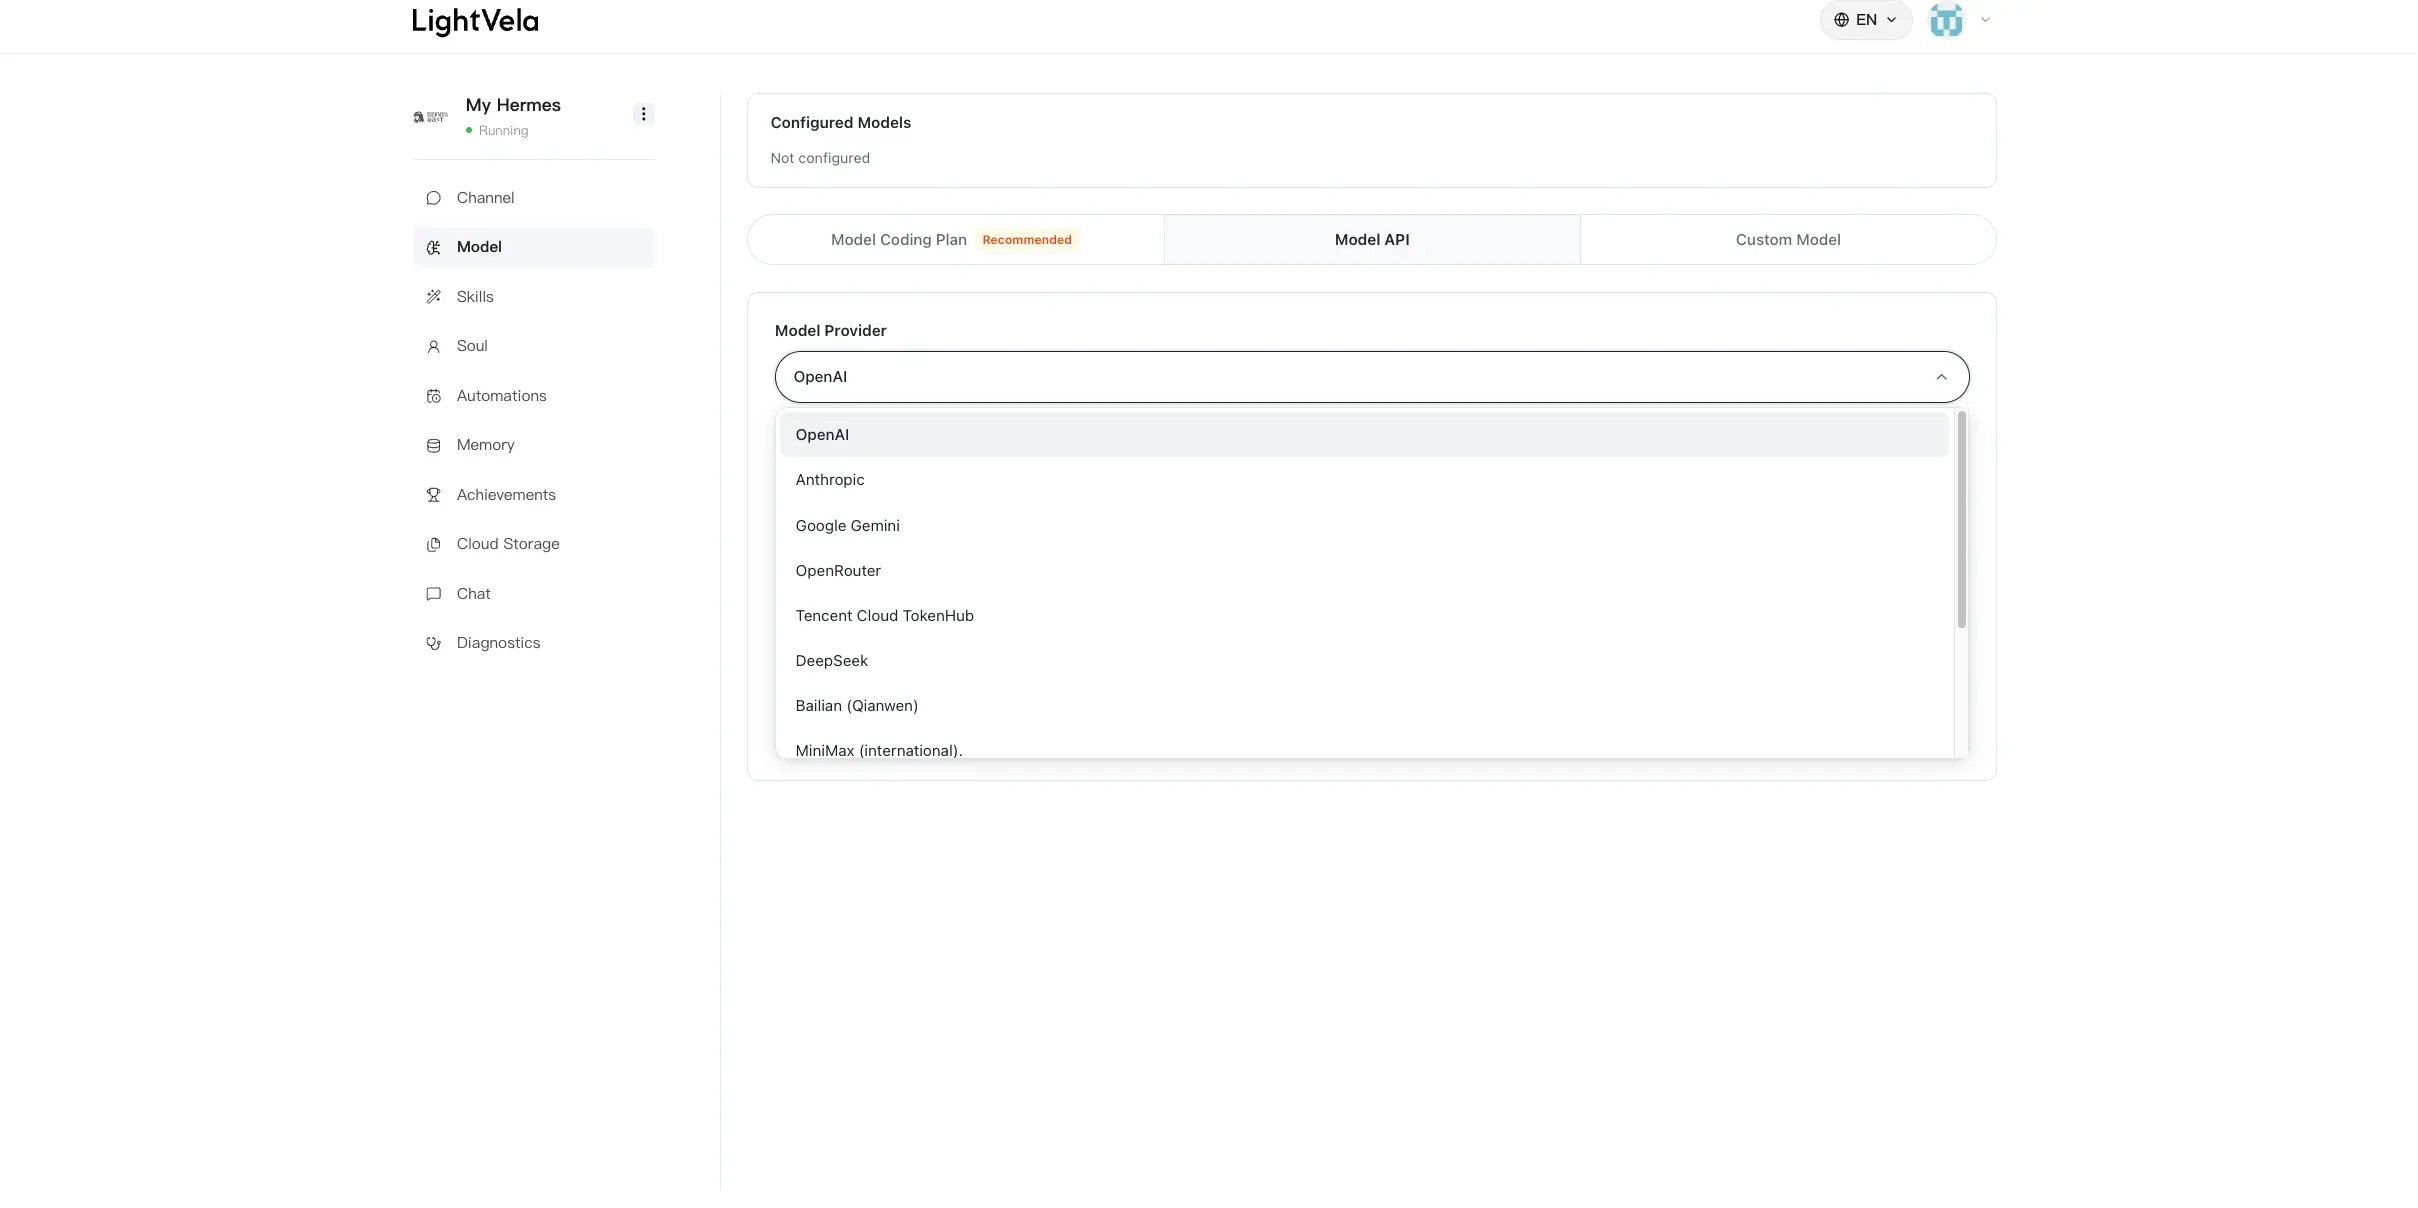Viewport: 2418px width, 1208px height.
Task: Open the Achievements page
Action: pyautogui.click(x=534, y=495)
